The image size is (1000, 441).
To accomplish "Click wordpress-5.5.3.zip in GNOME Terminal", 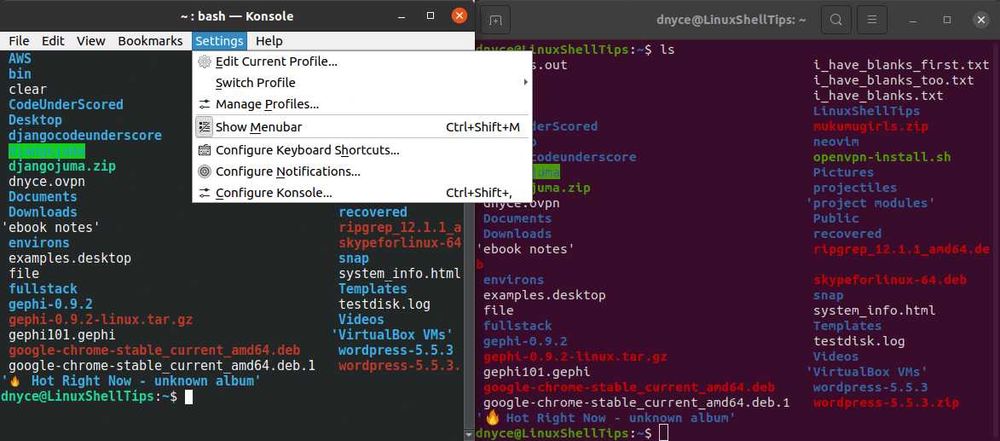I will (x=886, y=403).
